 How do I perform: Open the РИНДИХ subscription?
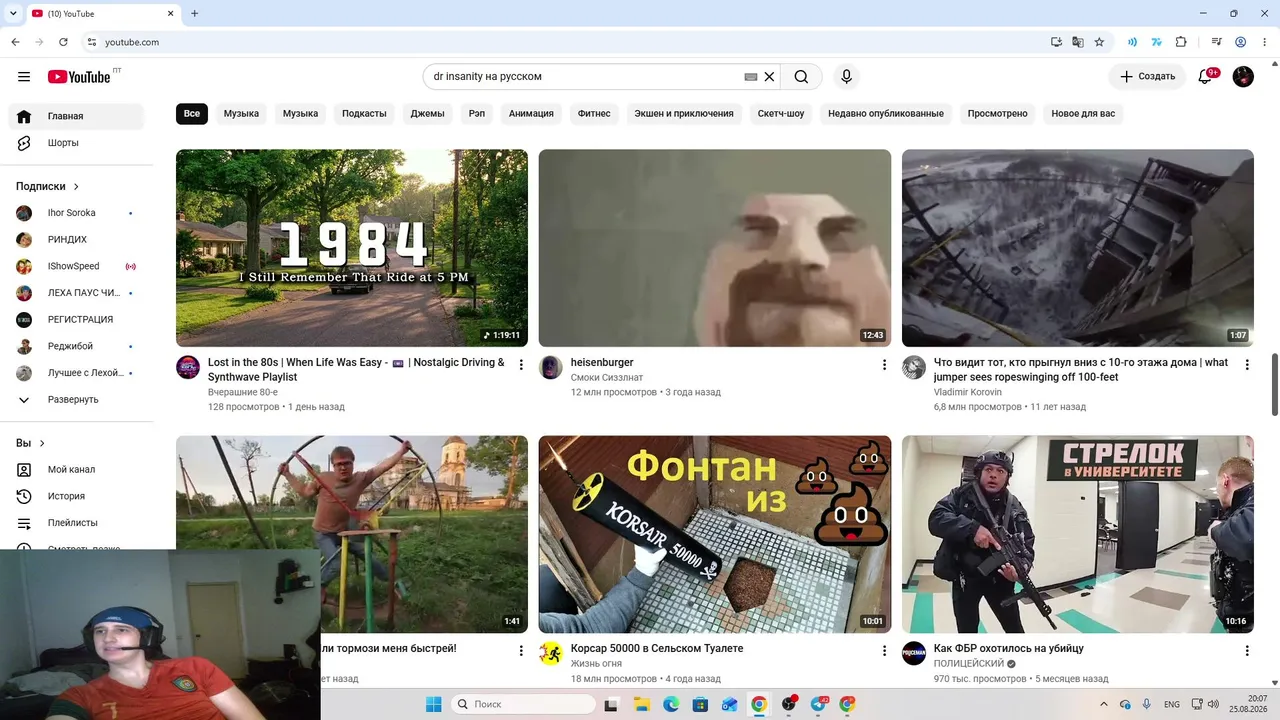click(77, 240)
